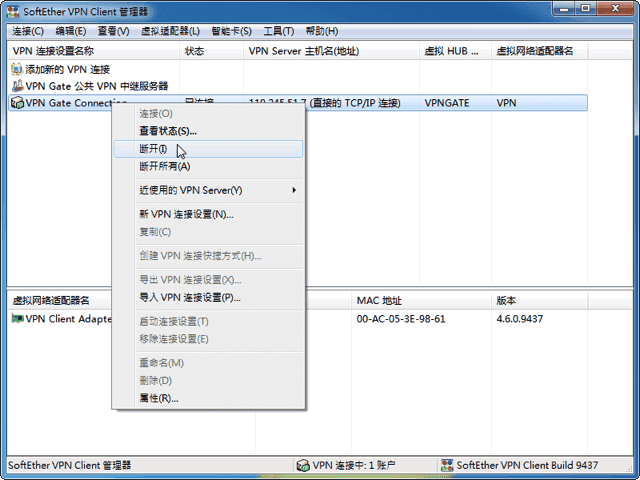Click grayed 创建 VPN 连接快捷方式(H)... entry
Image resolution: width=640 pixels, height=480 pixels.
208,256
